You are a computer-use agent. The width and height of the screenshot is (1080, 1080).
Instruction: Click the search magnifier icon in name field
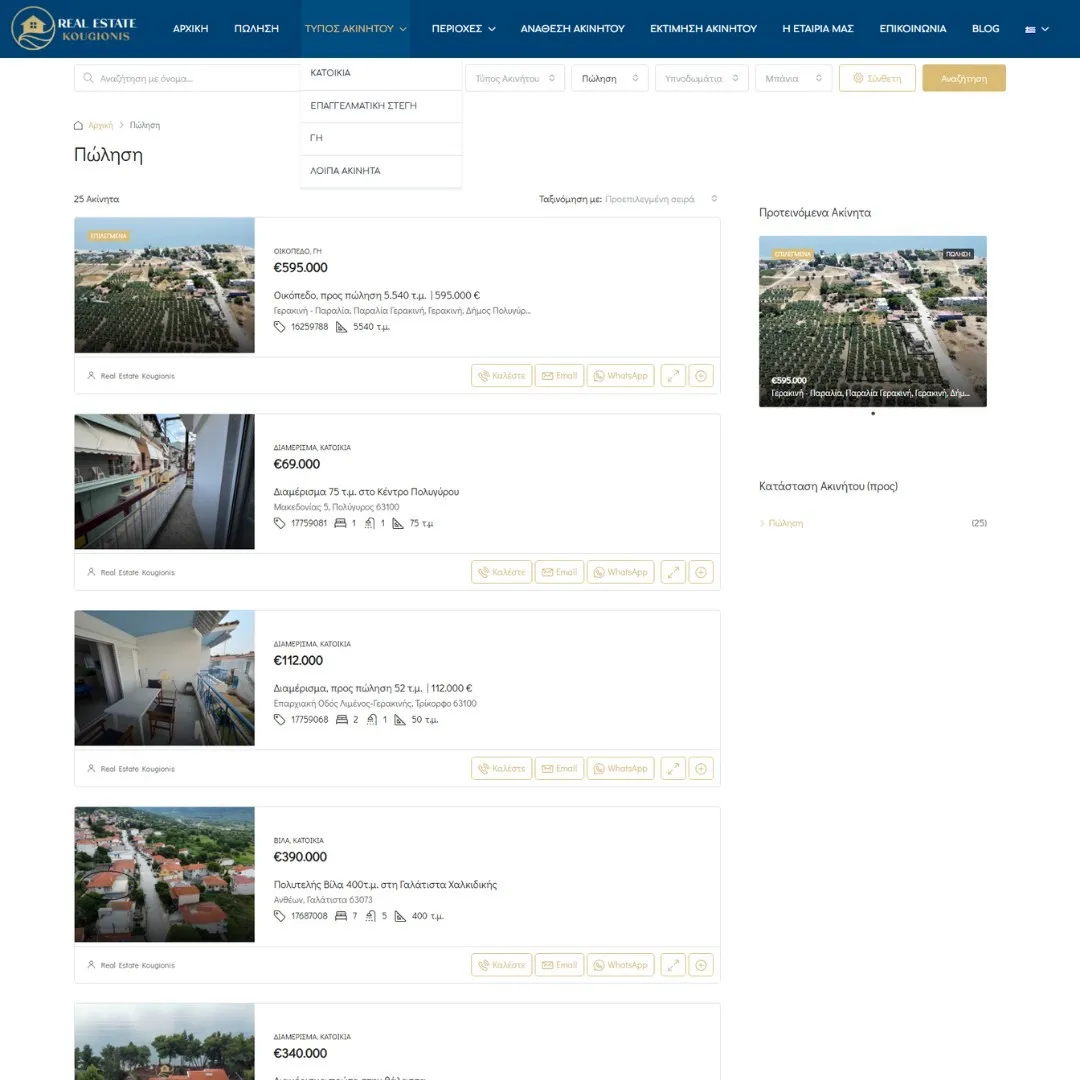(88, 78)
